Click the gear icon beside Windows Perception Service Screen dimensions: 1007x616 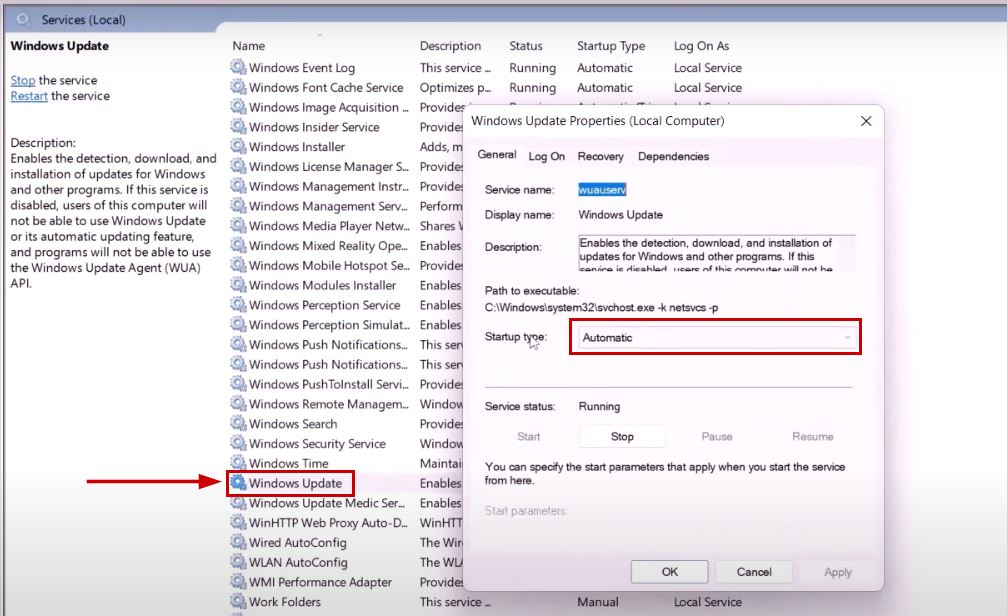pyautogui.click(x=238, y=304)
